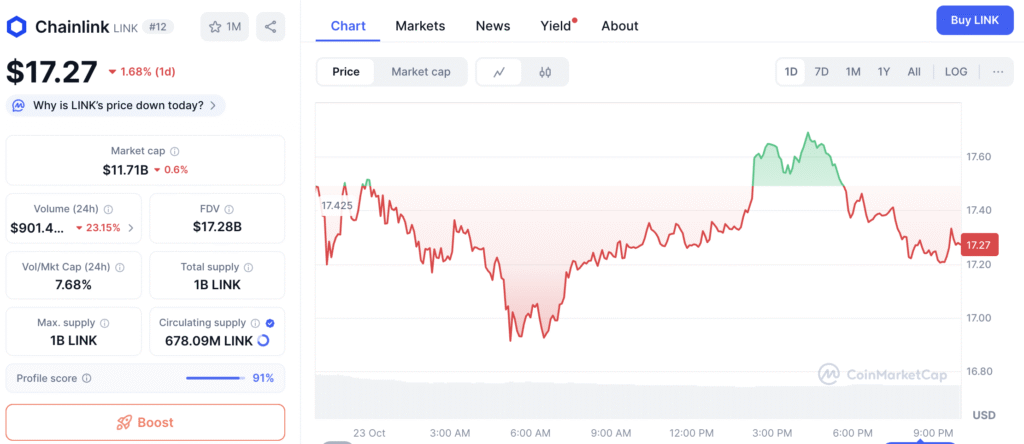This screenshot has width=1024, height=444.
Task: Click the Profile score info icon
Action: pyautogui.click(x=87, y=378)
